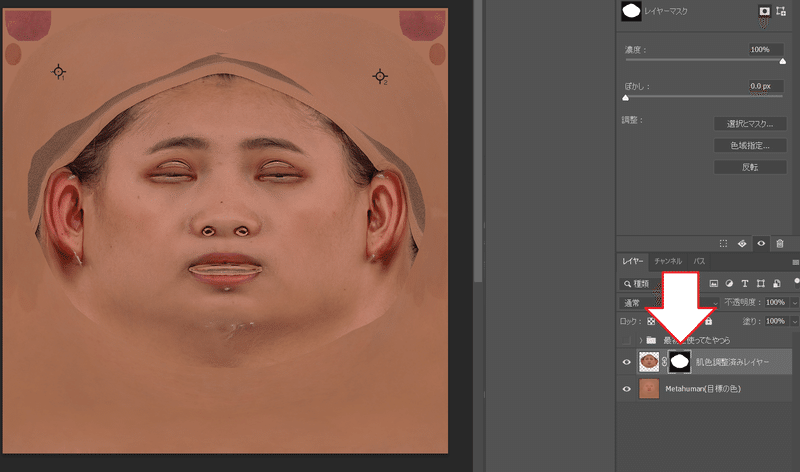Click the add vector mask icon
The height and width of the screenshot is (472, 800).
click(781, 11)
